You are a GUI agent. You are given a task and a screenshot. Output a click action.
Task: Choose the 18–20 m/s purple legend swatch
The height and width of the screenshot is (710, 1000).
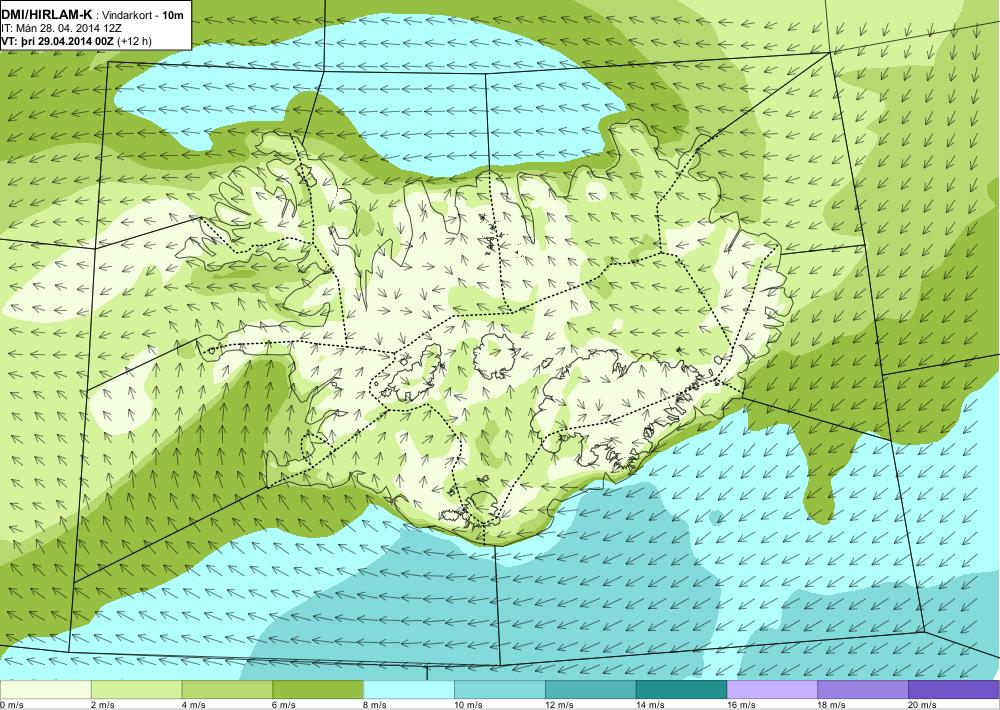864,690
